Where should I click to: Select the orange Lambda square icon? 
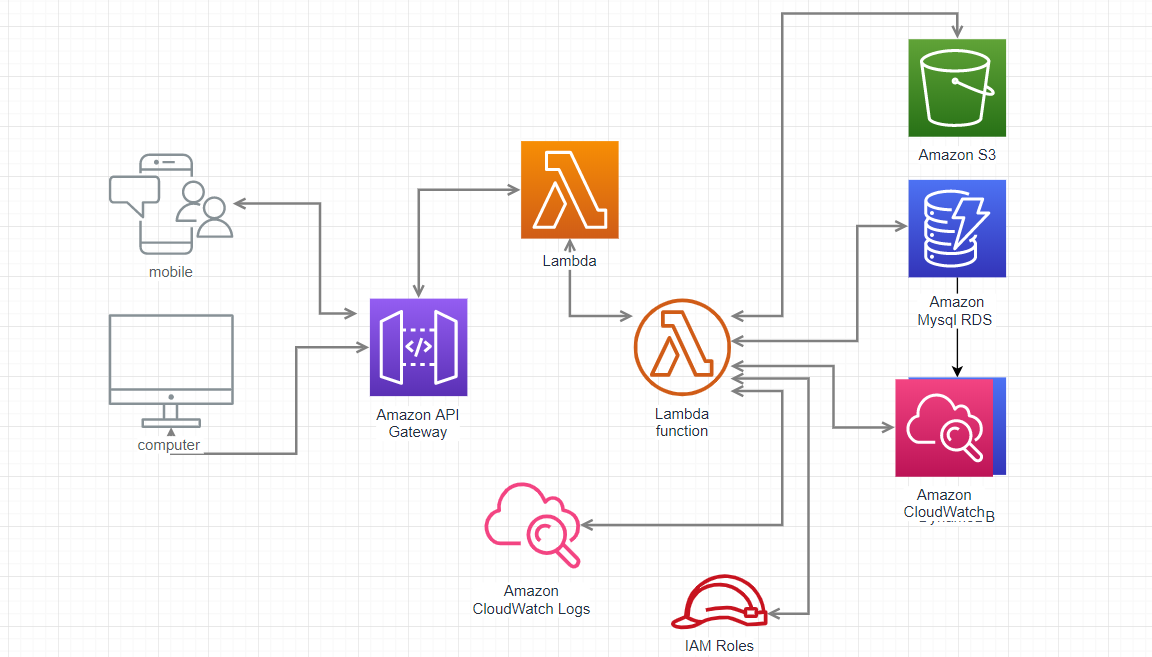(569, 190)
